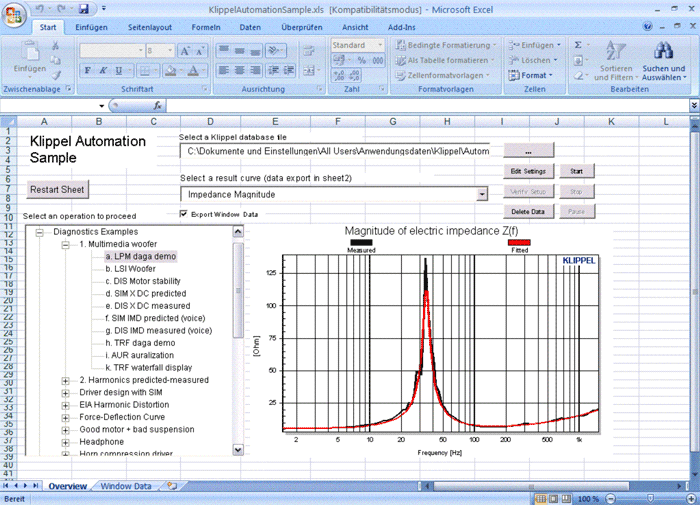Click the Copy icon in Zwischenablage group
700x505 pixels.
[x=55, y=60]
